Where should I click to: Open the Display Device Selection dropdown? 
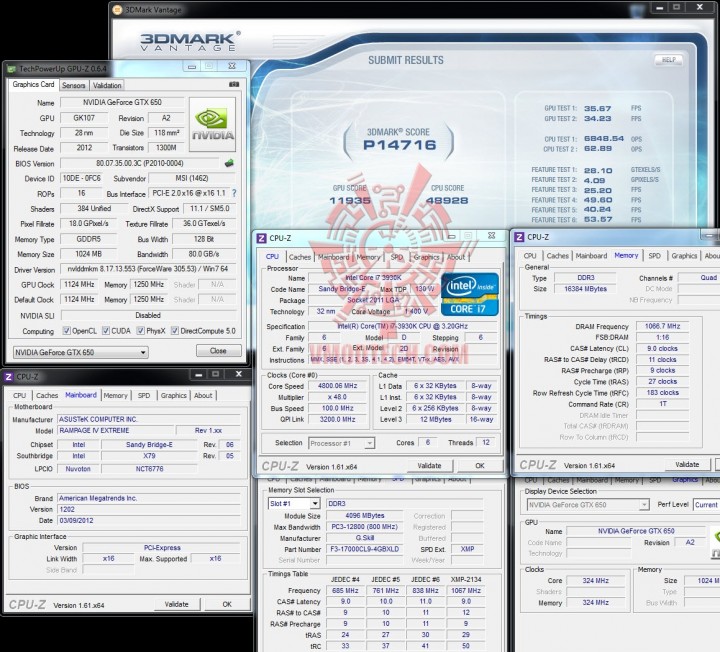pyautogui.click(x=588, y=505)
